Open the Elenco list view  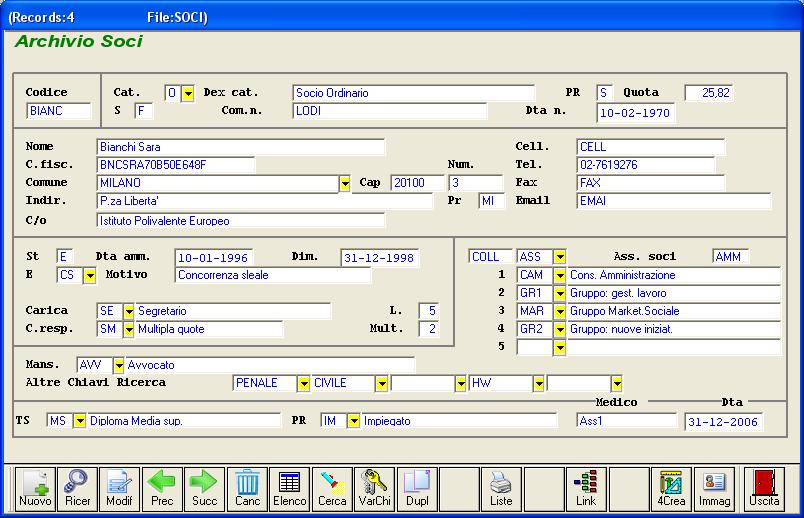pos(289,488)
